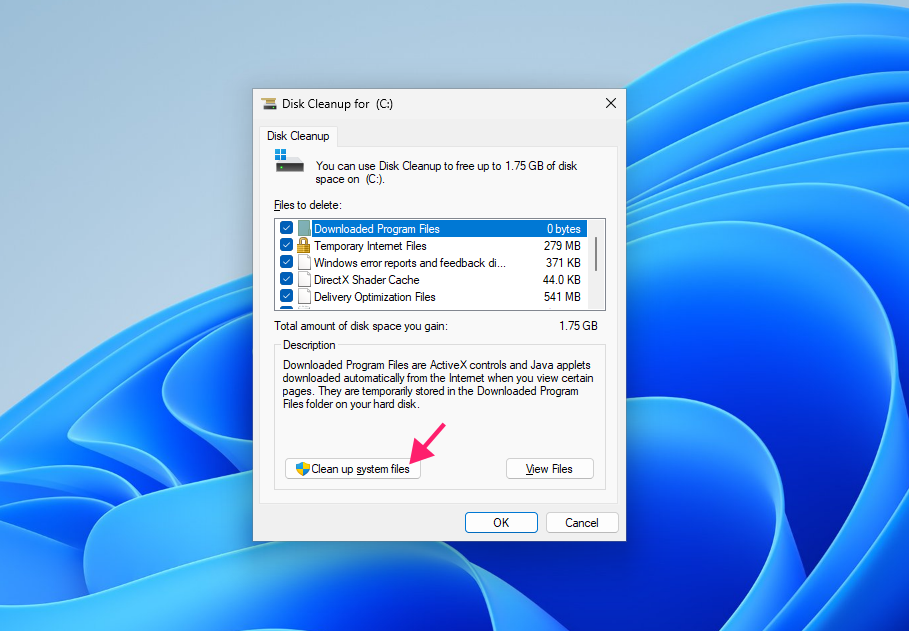Click the 'Total amount of disk space you gain:' label
This screenshot has width=909, height=631.
pos(361,326)
